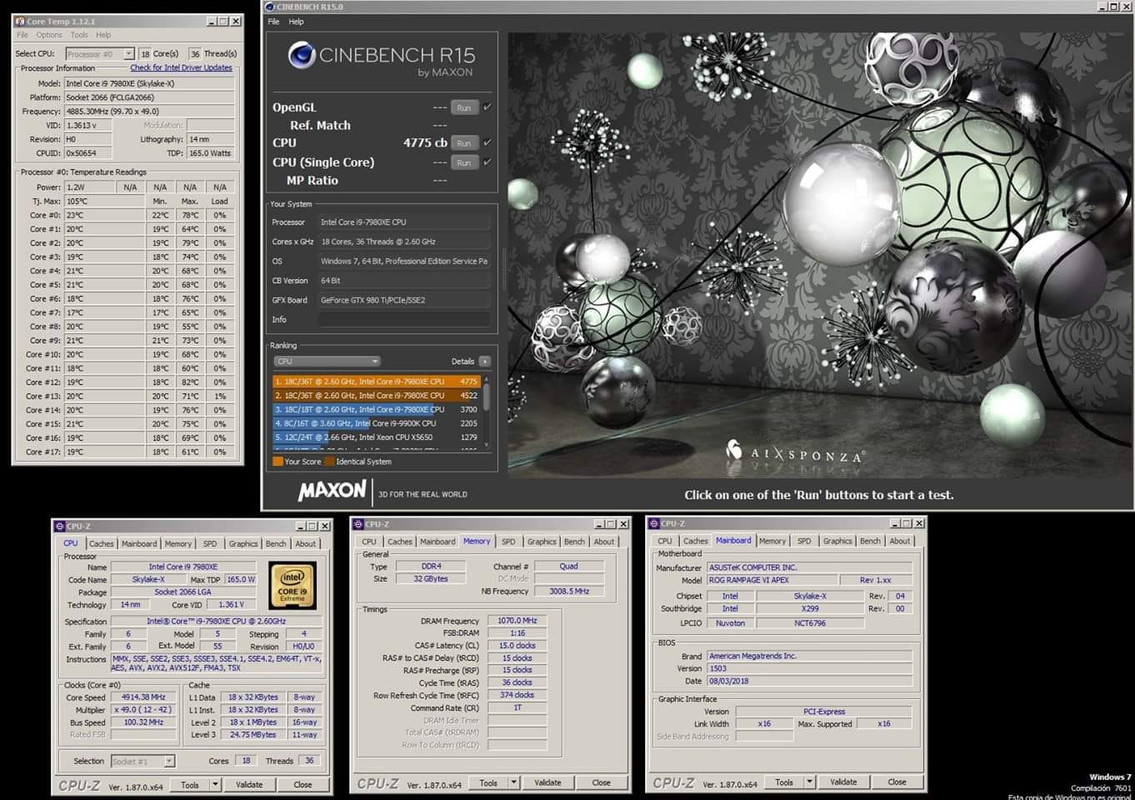1135x800 pixels.
Task: Open Caches tab in left CPU-Z window
Action: click(x=101, y=544)
